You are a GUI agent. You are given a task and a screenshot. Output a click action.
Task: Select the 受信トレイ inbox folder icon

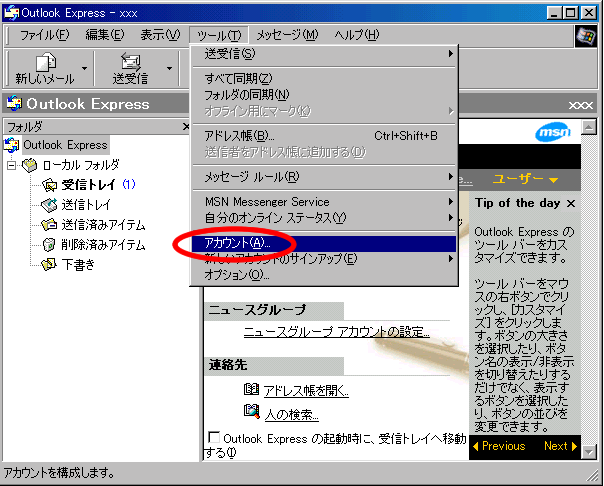(x=49, y=185)
